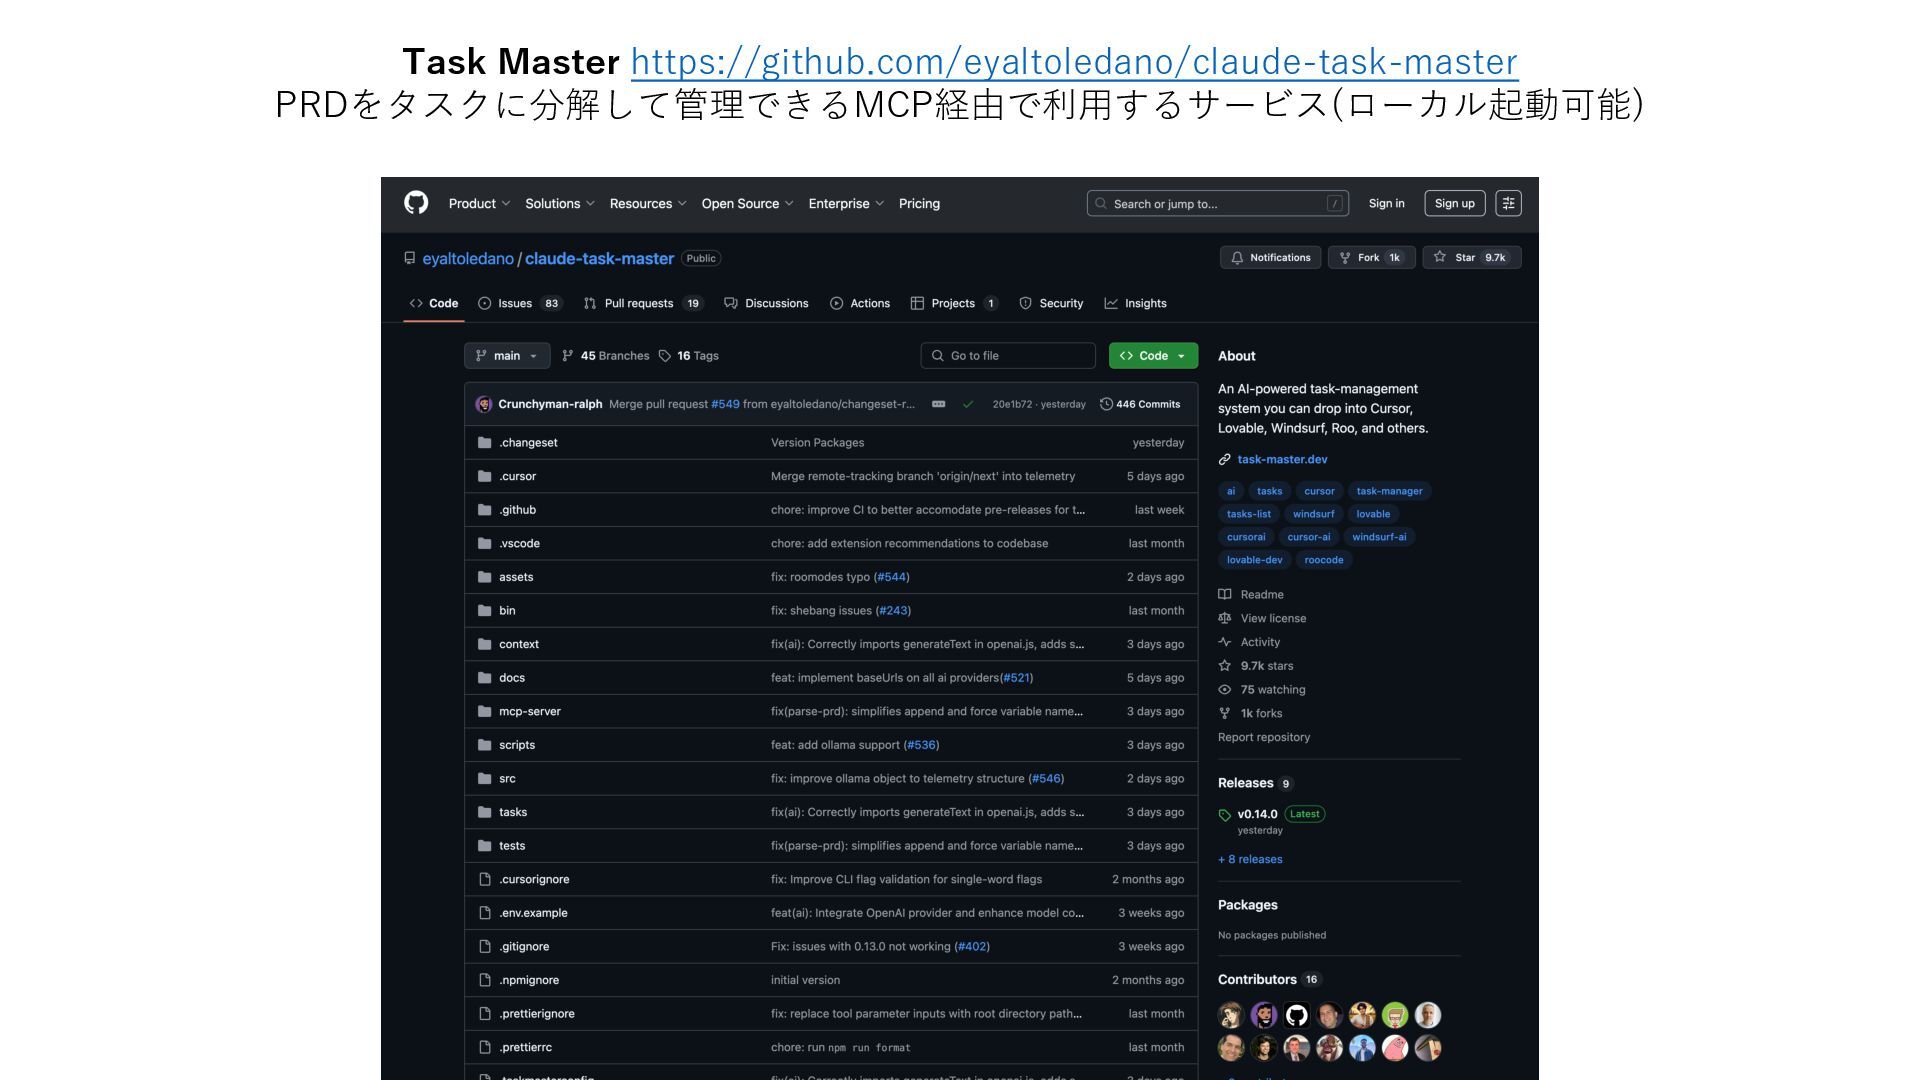Expand commit message ellipsis button
This screenshot has width=1920, height=1080.
coord(938,404)
